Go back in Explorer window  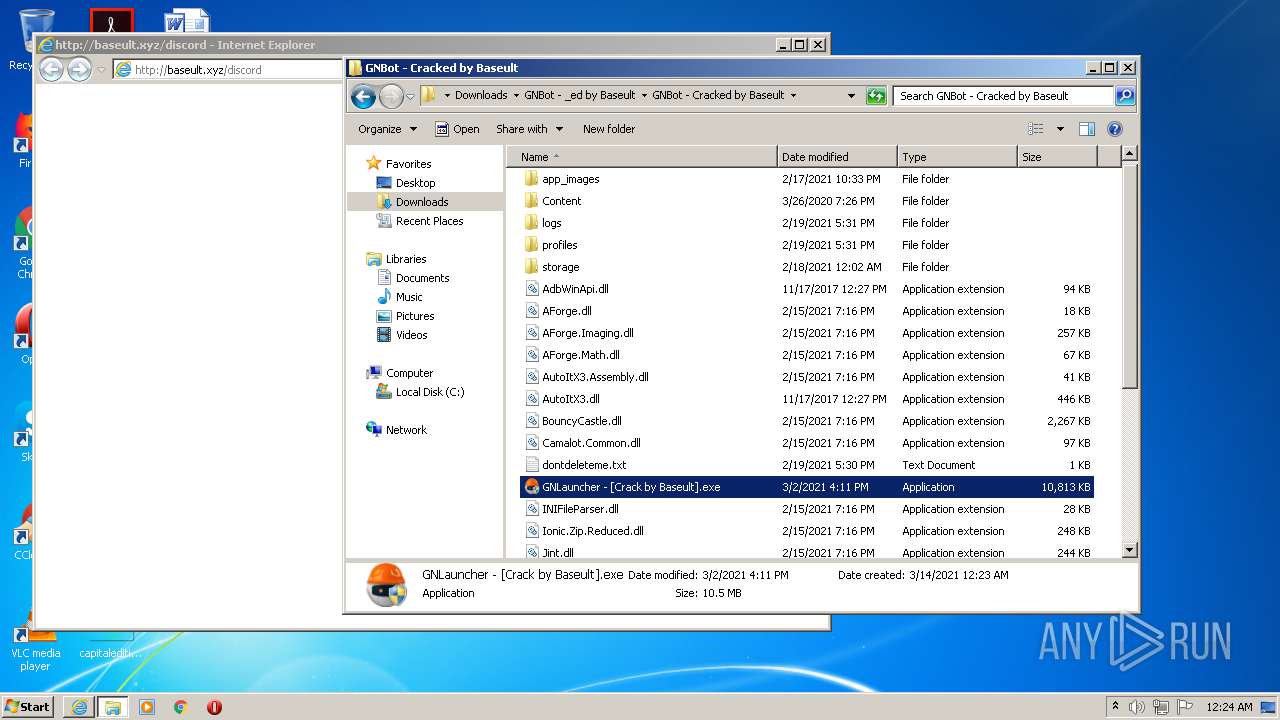tap(363, 96)
